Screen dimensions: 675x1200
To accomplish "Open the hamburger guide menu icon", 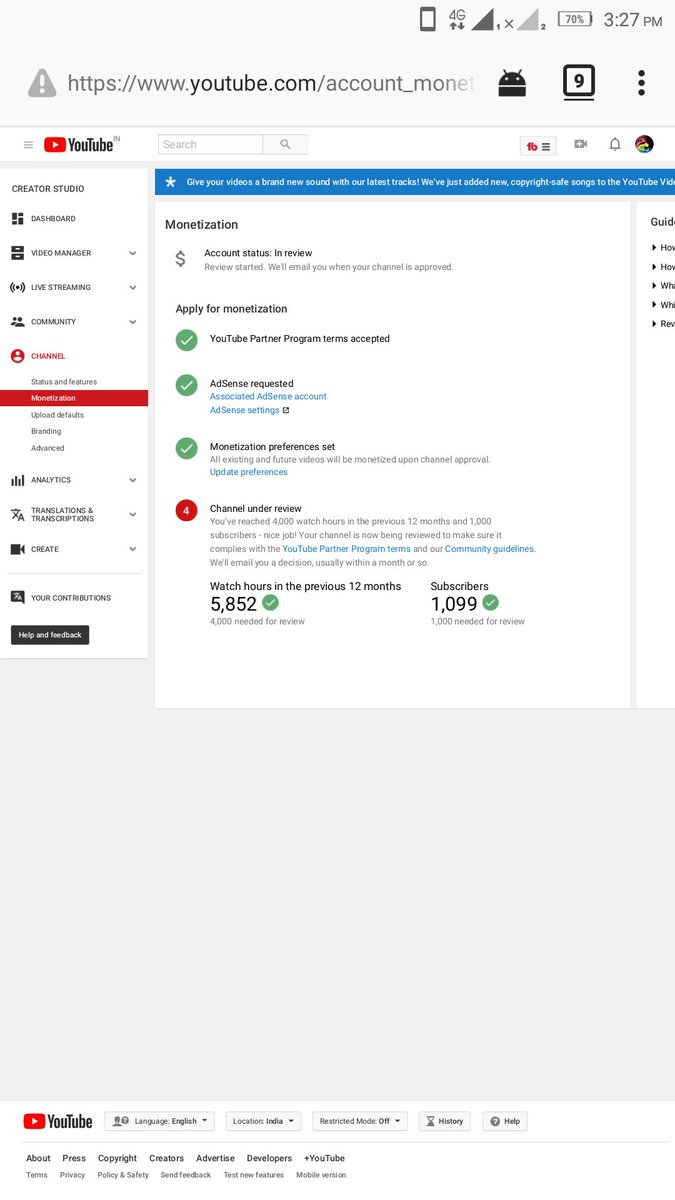I will point(28,145).
